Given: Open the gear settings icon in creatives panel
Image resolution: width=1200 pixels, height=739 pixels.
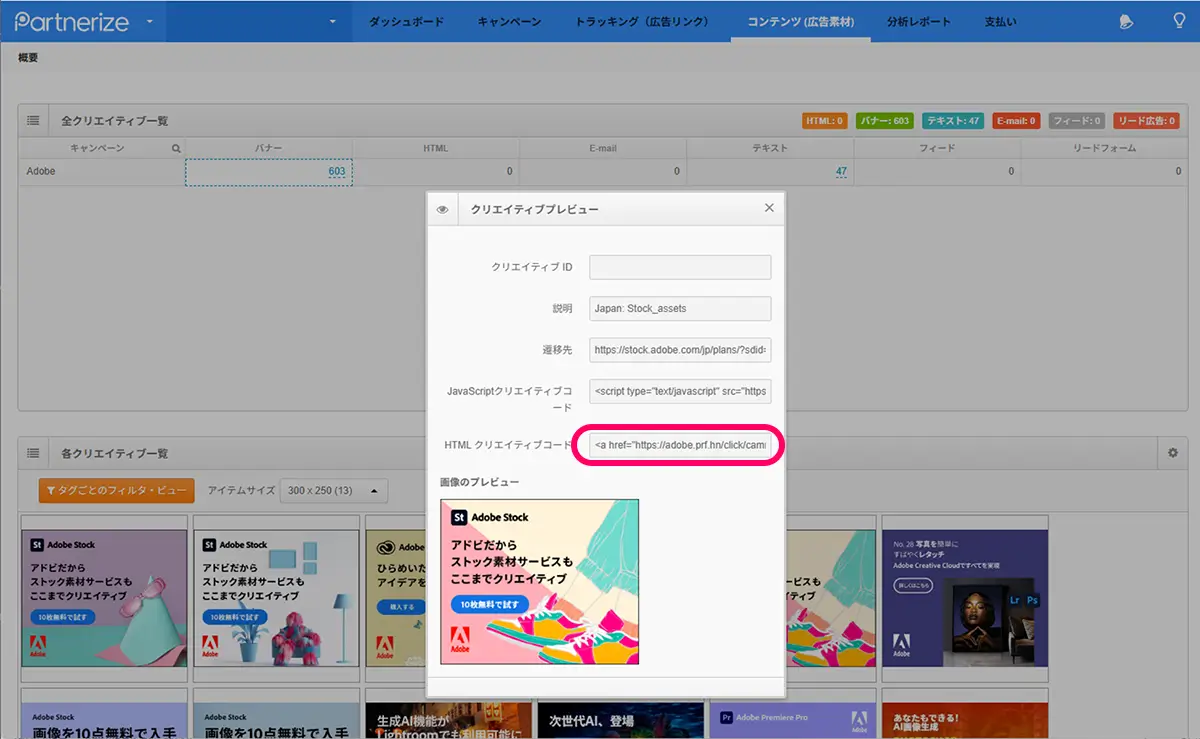Looking at the screenshot, I should 1173,453.
